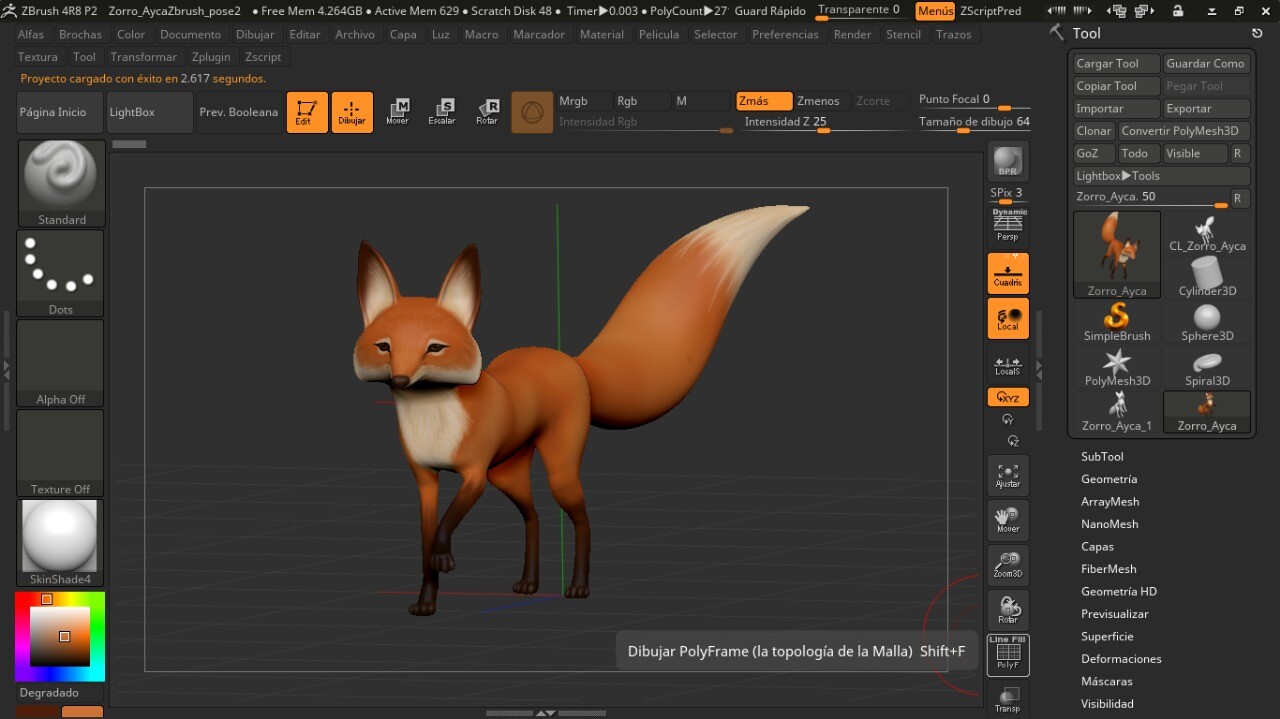The image size is (1280, 719).
Task: Click the BPR render icon
Action: click(x=1007, y=162)
